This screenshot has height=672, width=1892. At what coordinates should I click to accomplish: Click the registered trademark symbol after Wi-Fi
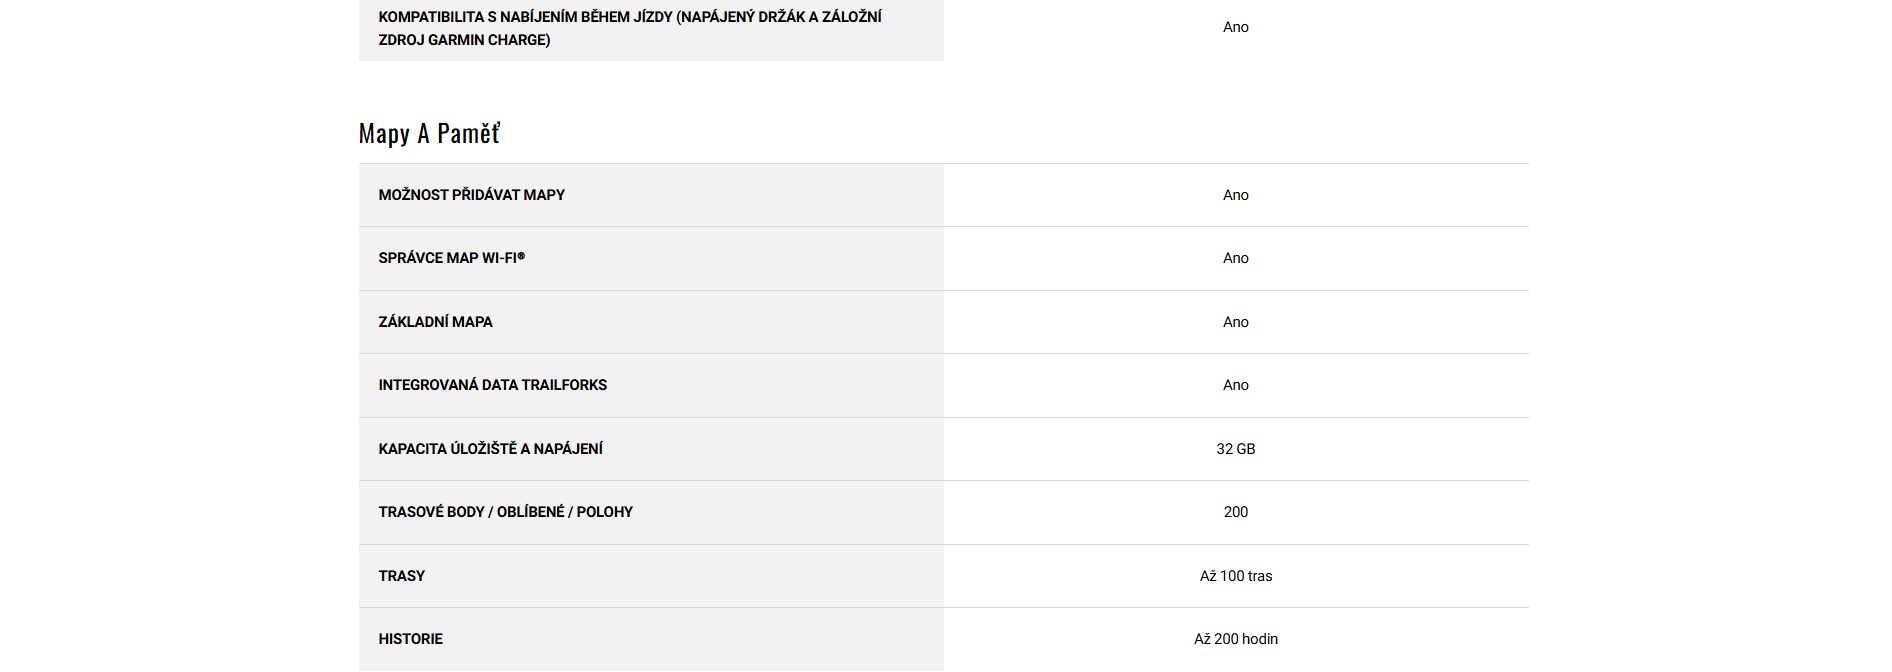pos(521,256)
